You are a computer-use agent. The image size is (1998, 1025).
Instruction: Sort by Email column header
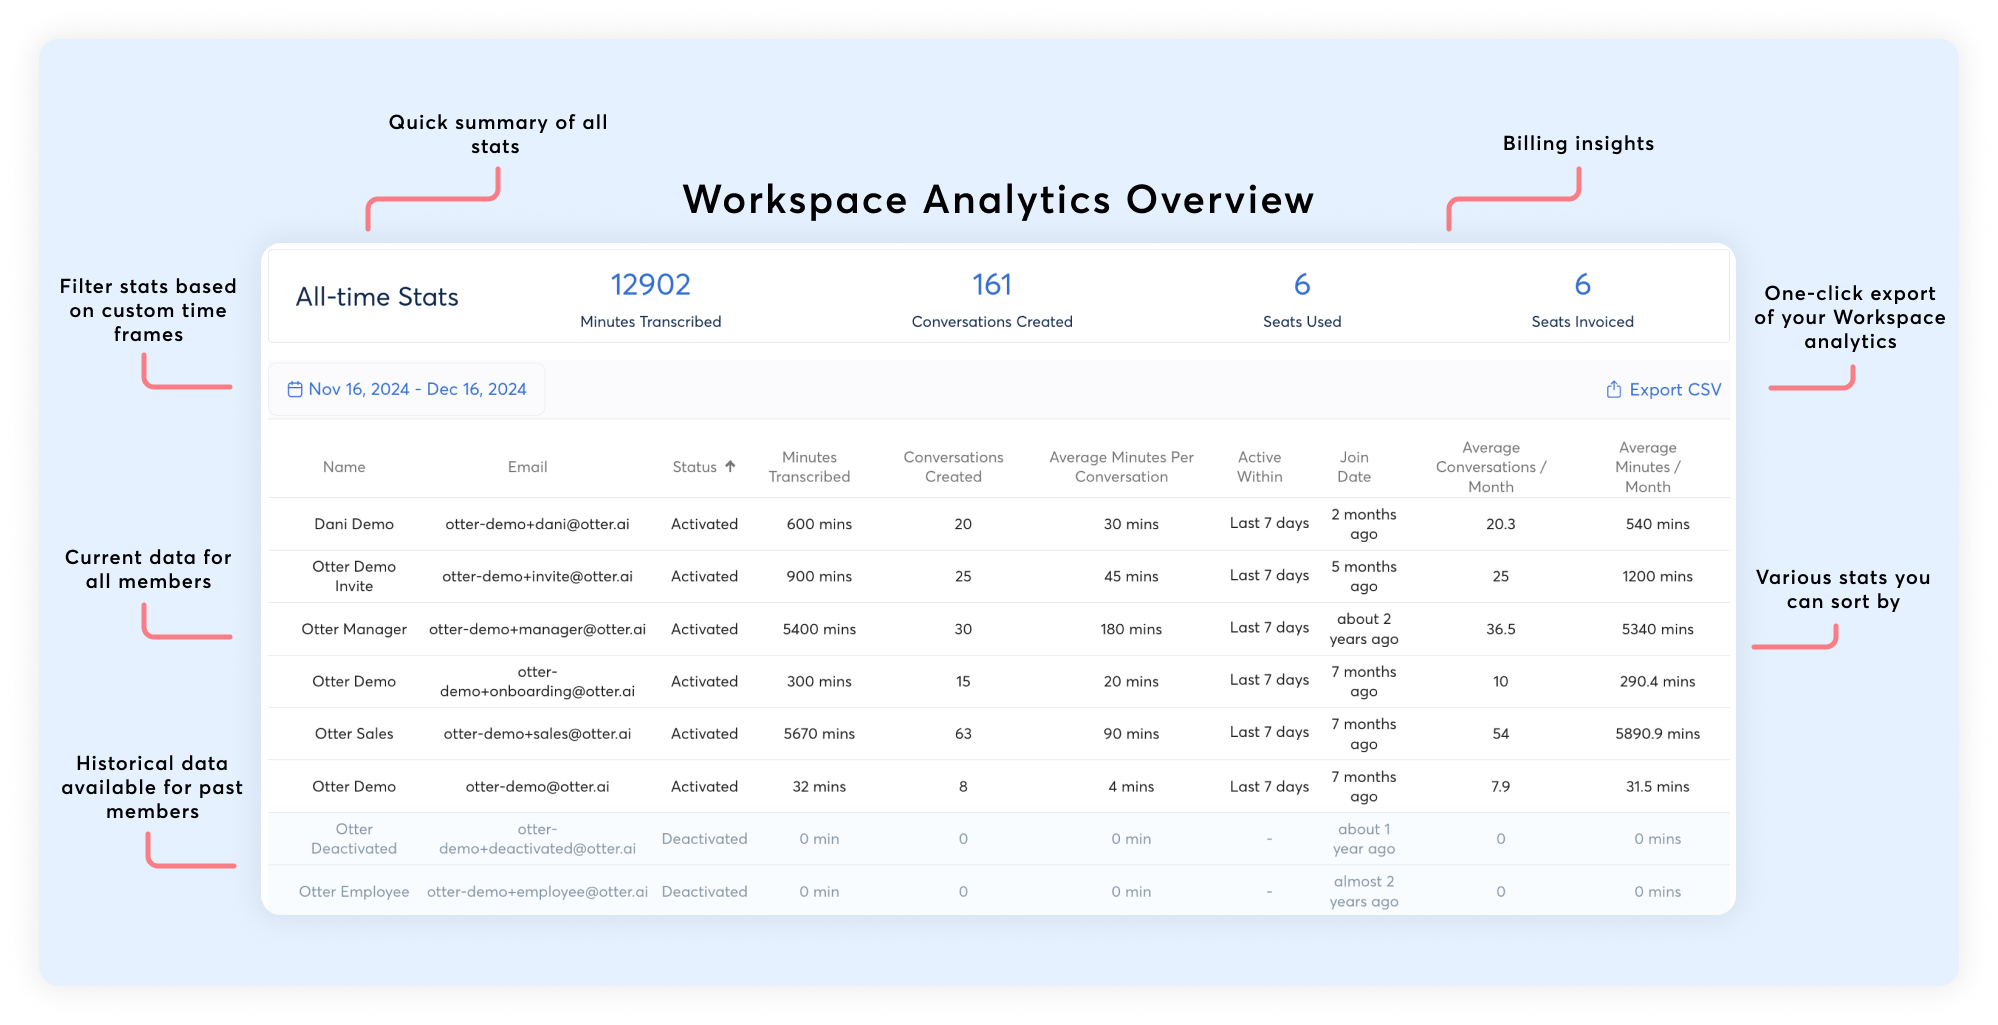(527, 467)
